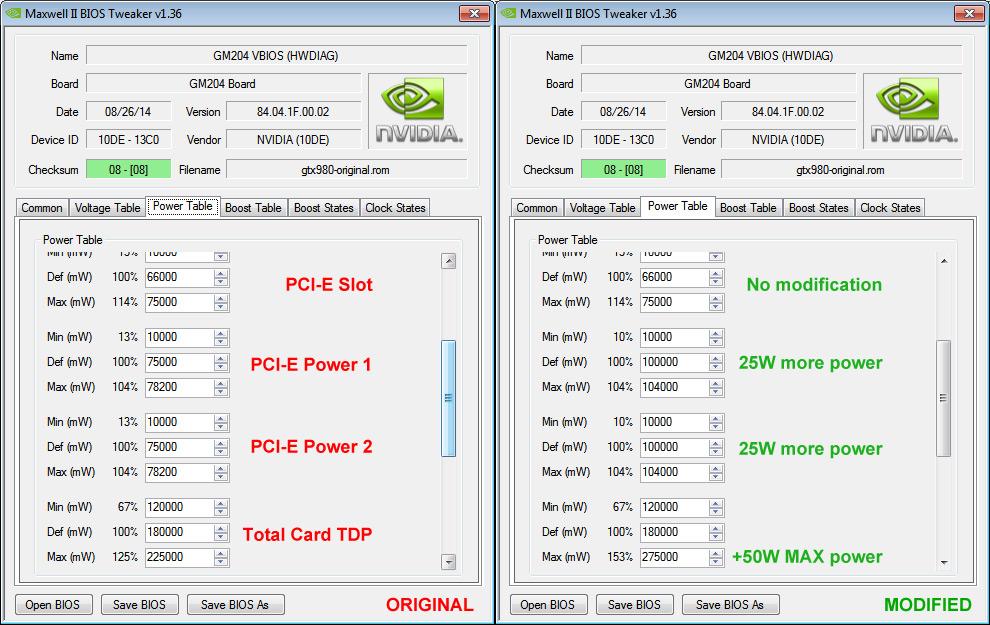The width and height of the screenshot is (990, 625).
Task: Click stepper for second 100000 in MODIFIED window
Action: pos(716,447)
